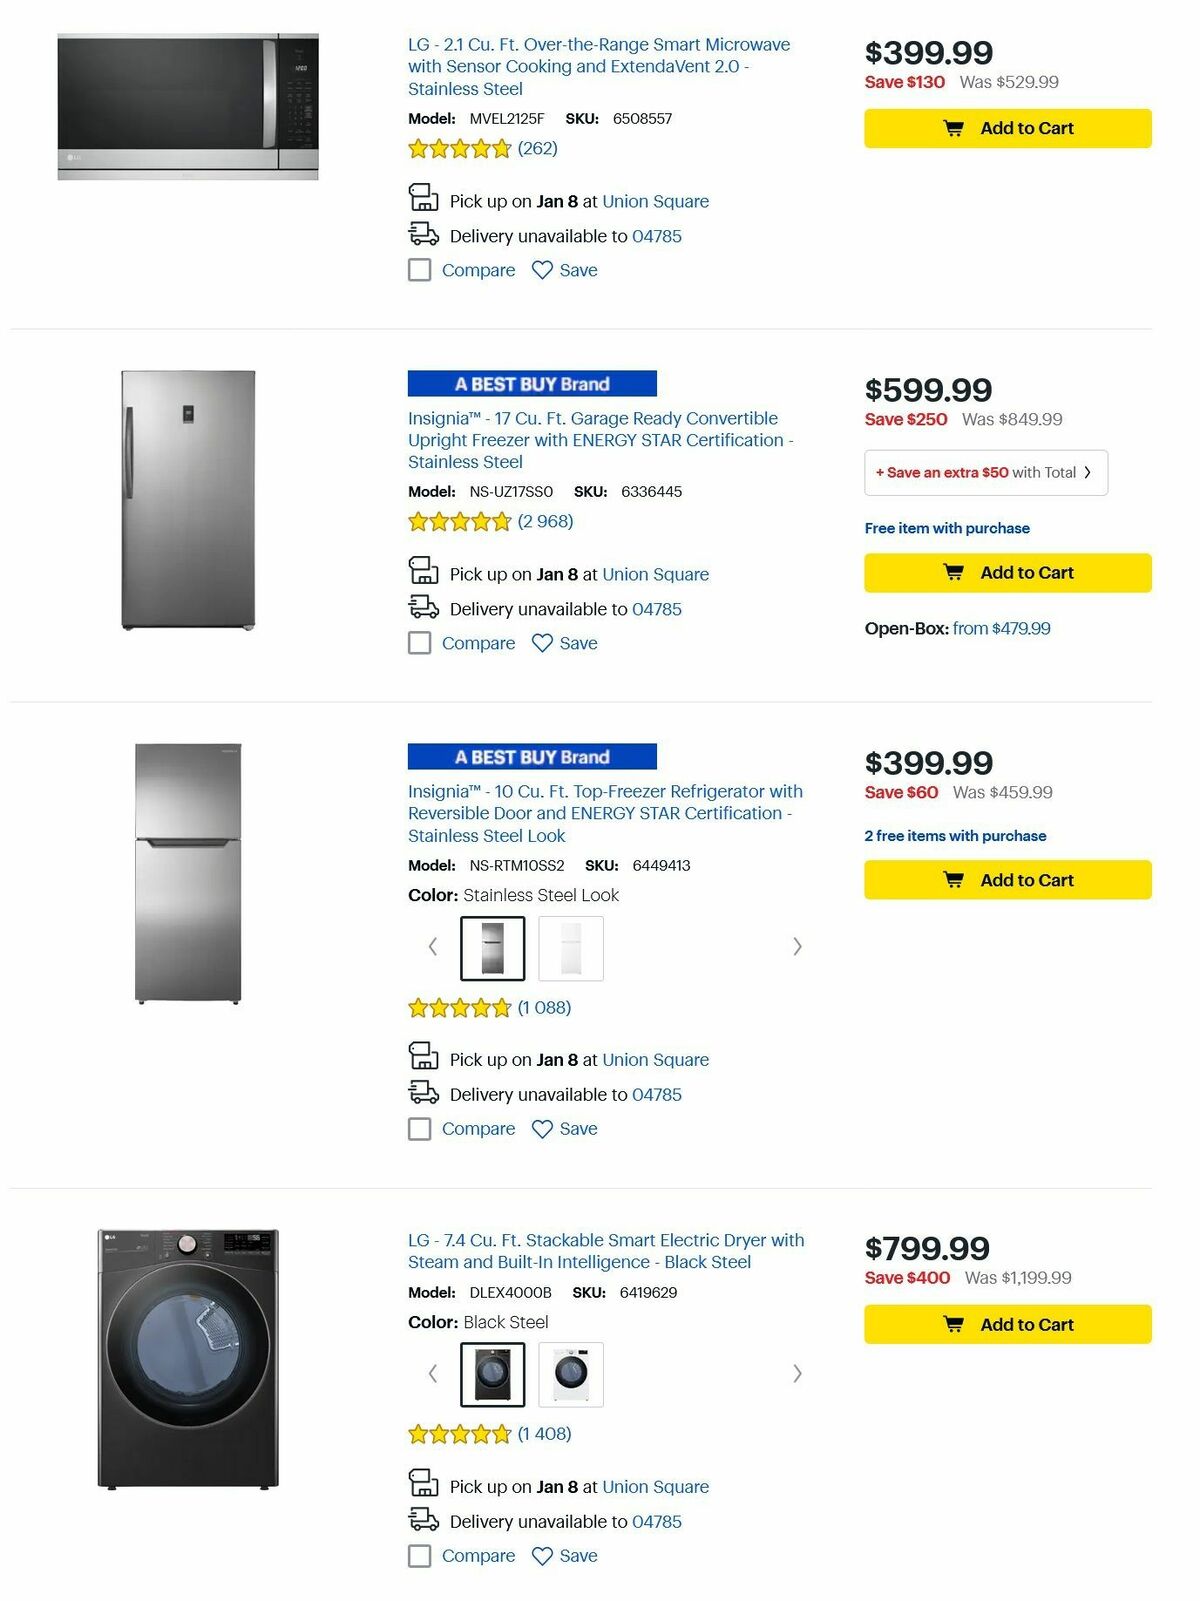
Task: Enable Compare for the Insignia upright freezer
Action: [419, 643]
